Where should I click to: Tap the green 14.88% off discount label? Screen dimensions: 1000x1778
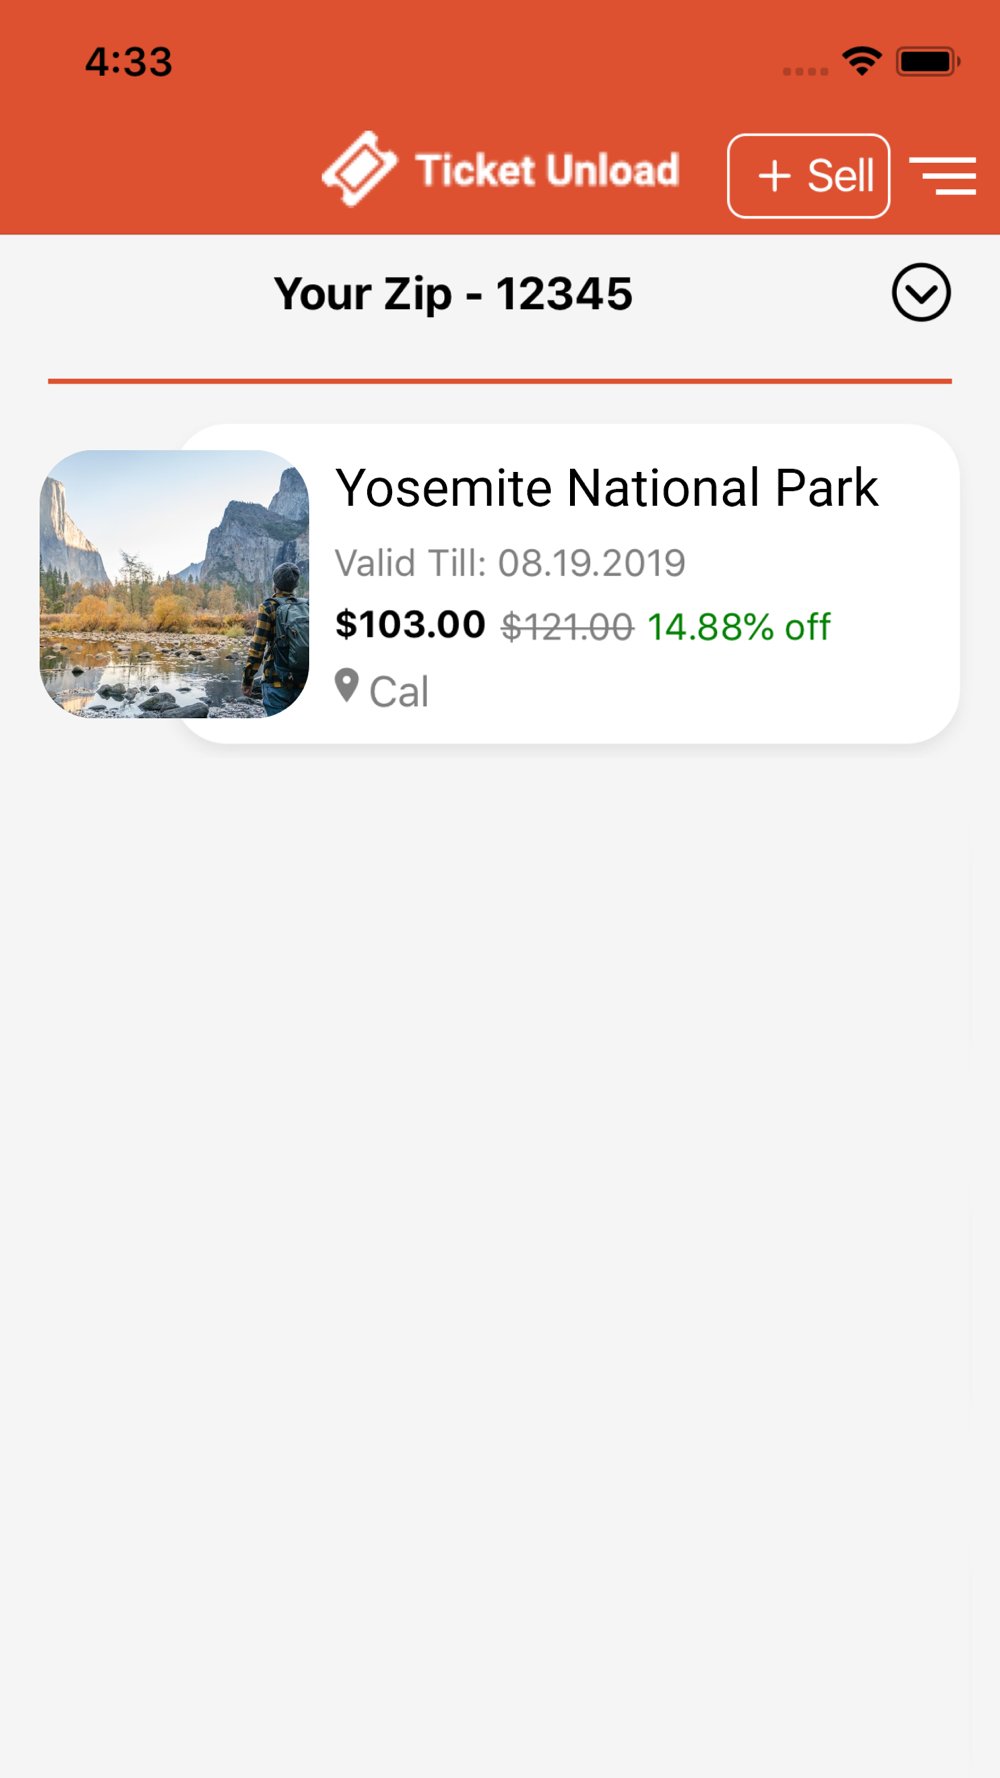pyautogui.click(x=738, y=627)
